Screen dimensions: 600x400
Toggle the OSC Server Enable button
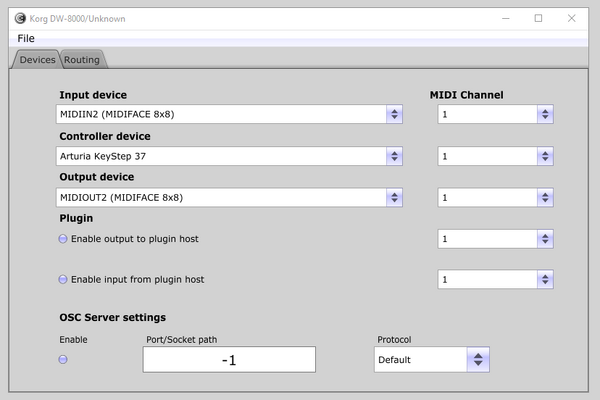click(63, 359)
